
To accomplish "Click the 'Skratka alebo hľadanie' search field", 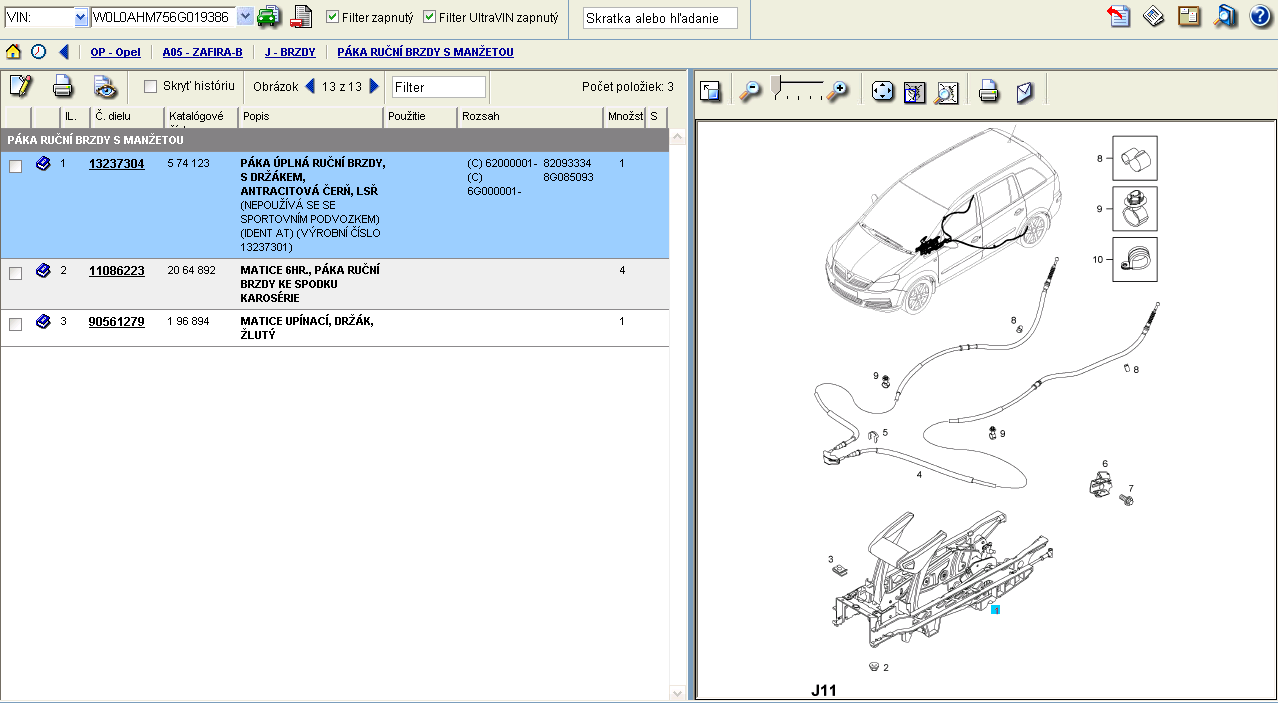I will [660, 19].
